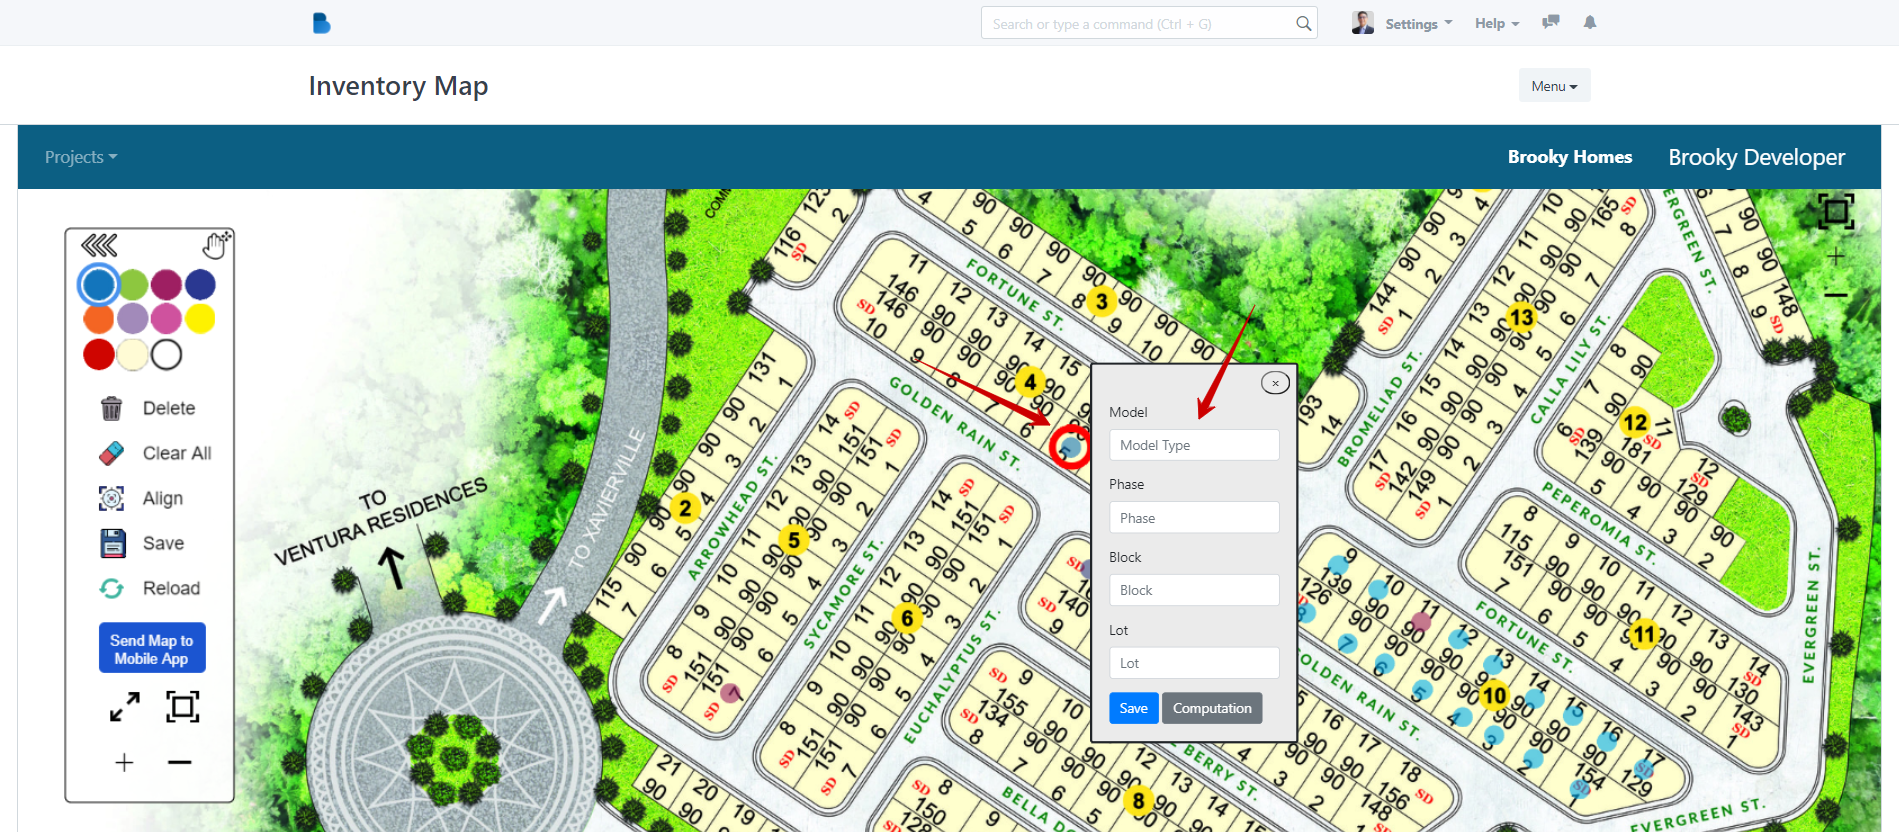1899x832 pixels.
Task: Click the hand drag icon on tool panel
Action: point(216,245)
